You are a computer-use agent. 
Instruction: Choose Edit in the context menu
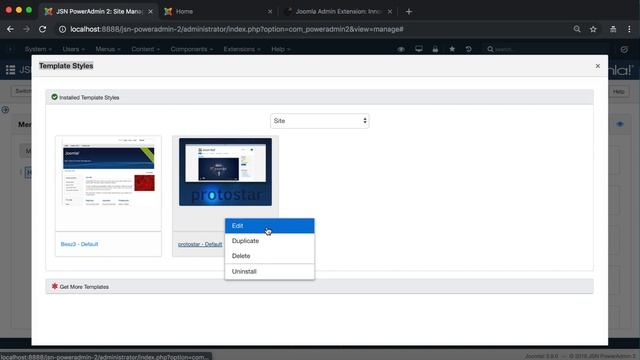269,226
